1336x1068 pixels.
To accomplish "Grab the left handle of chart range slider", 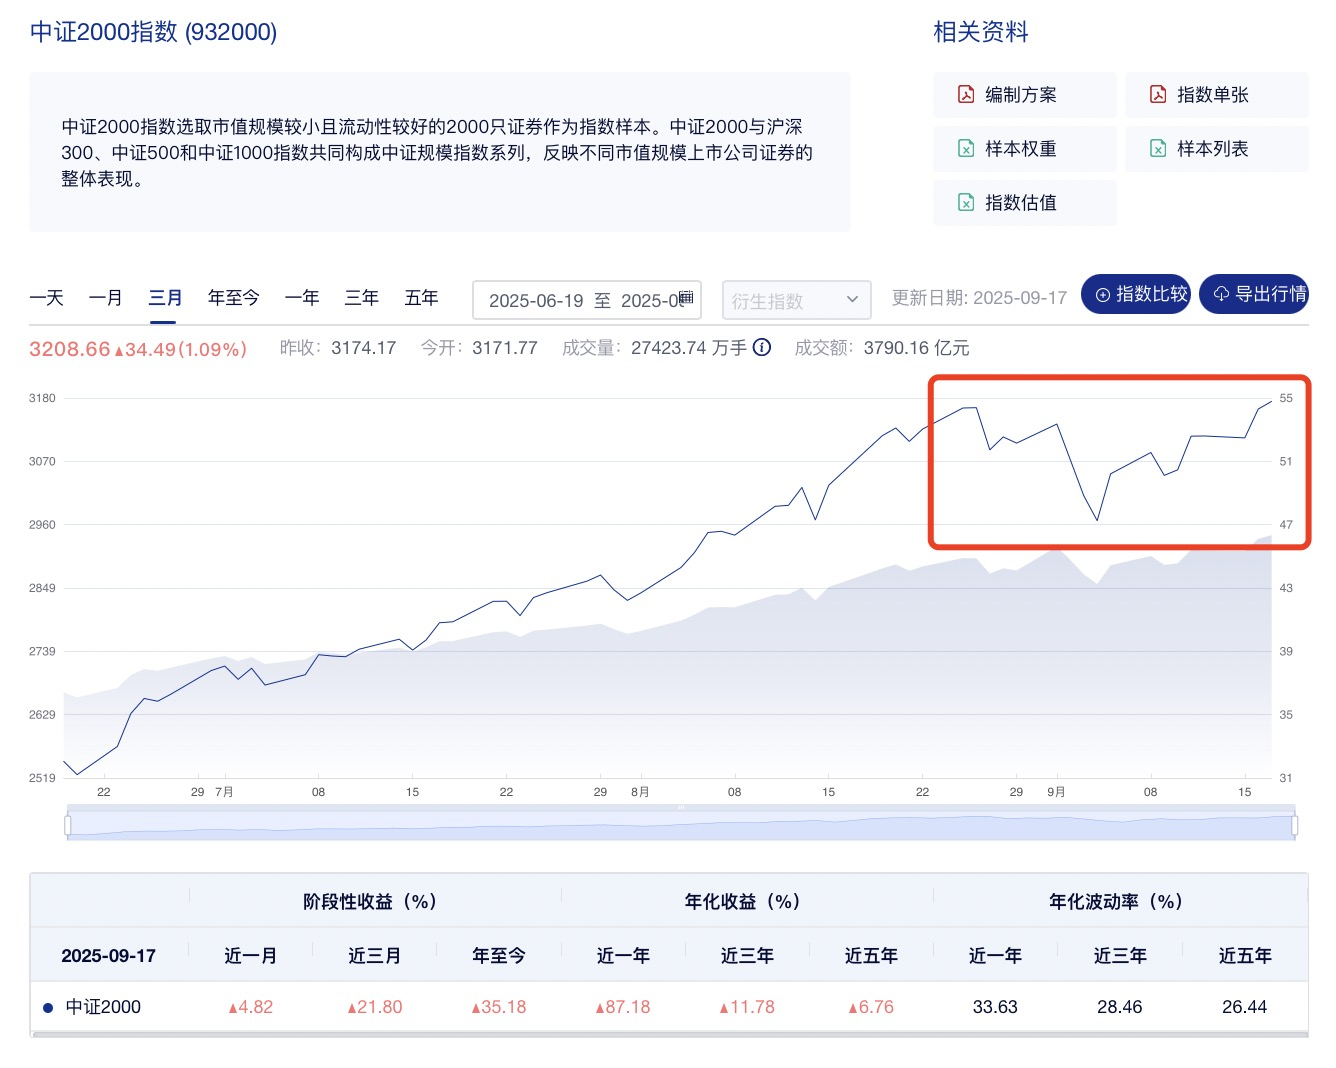I will point(68,825).
